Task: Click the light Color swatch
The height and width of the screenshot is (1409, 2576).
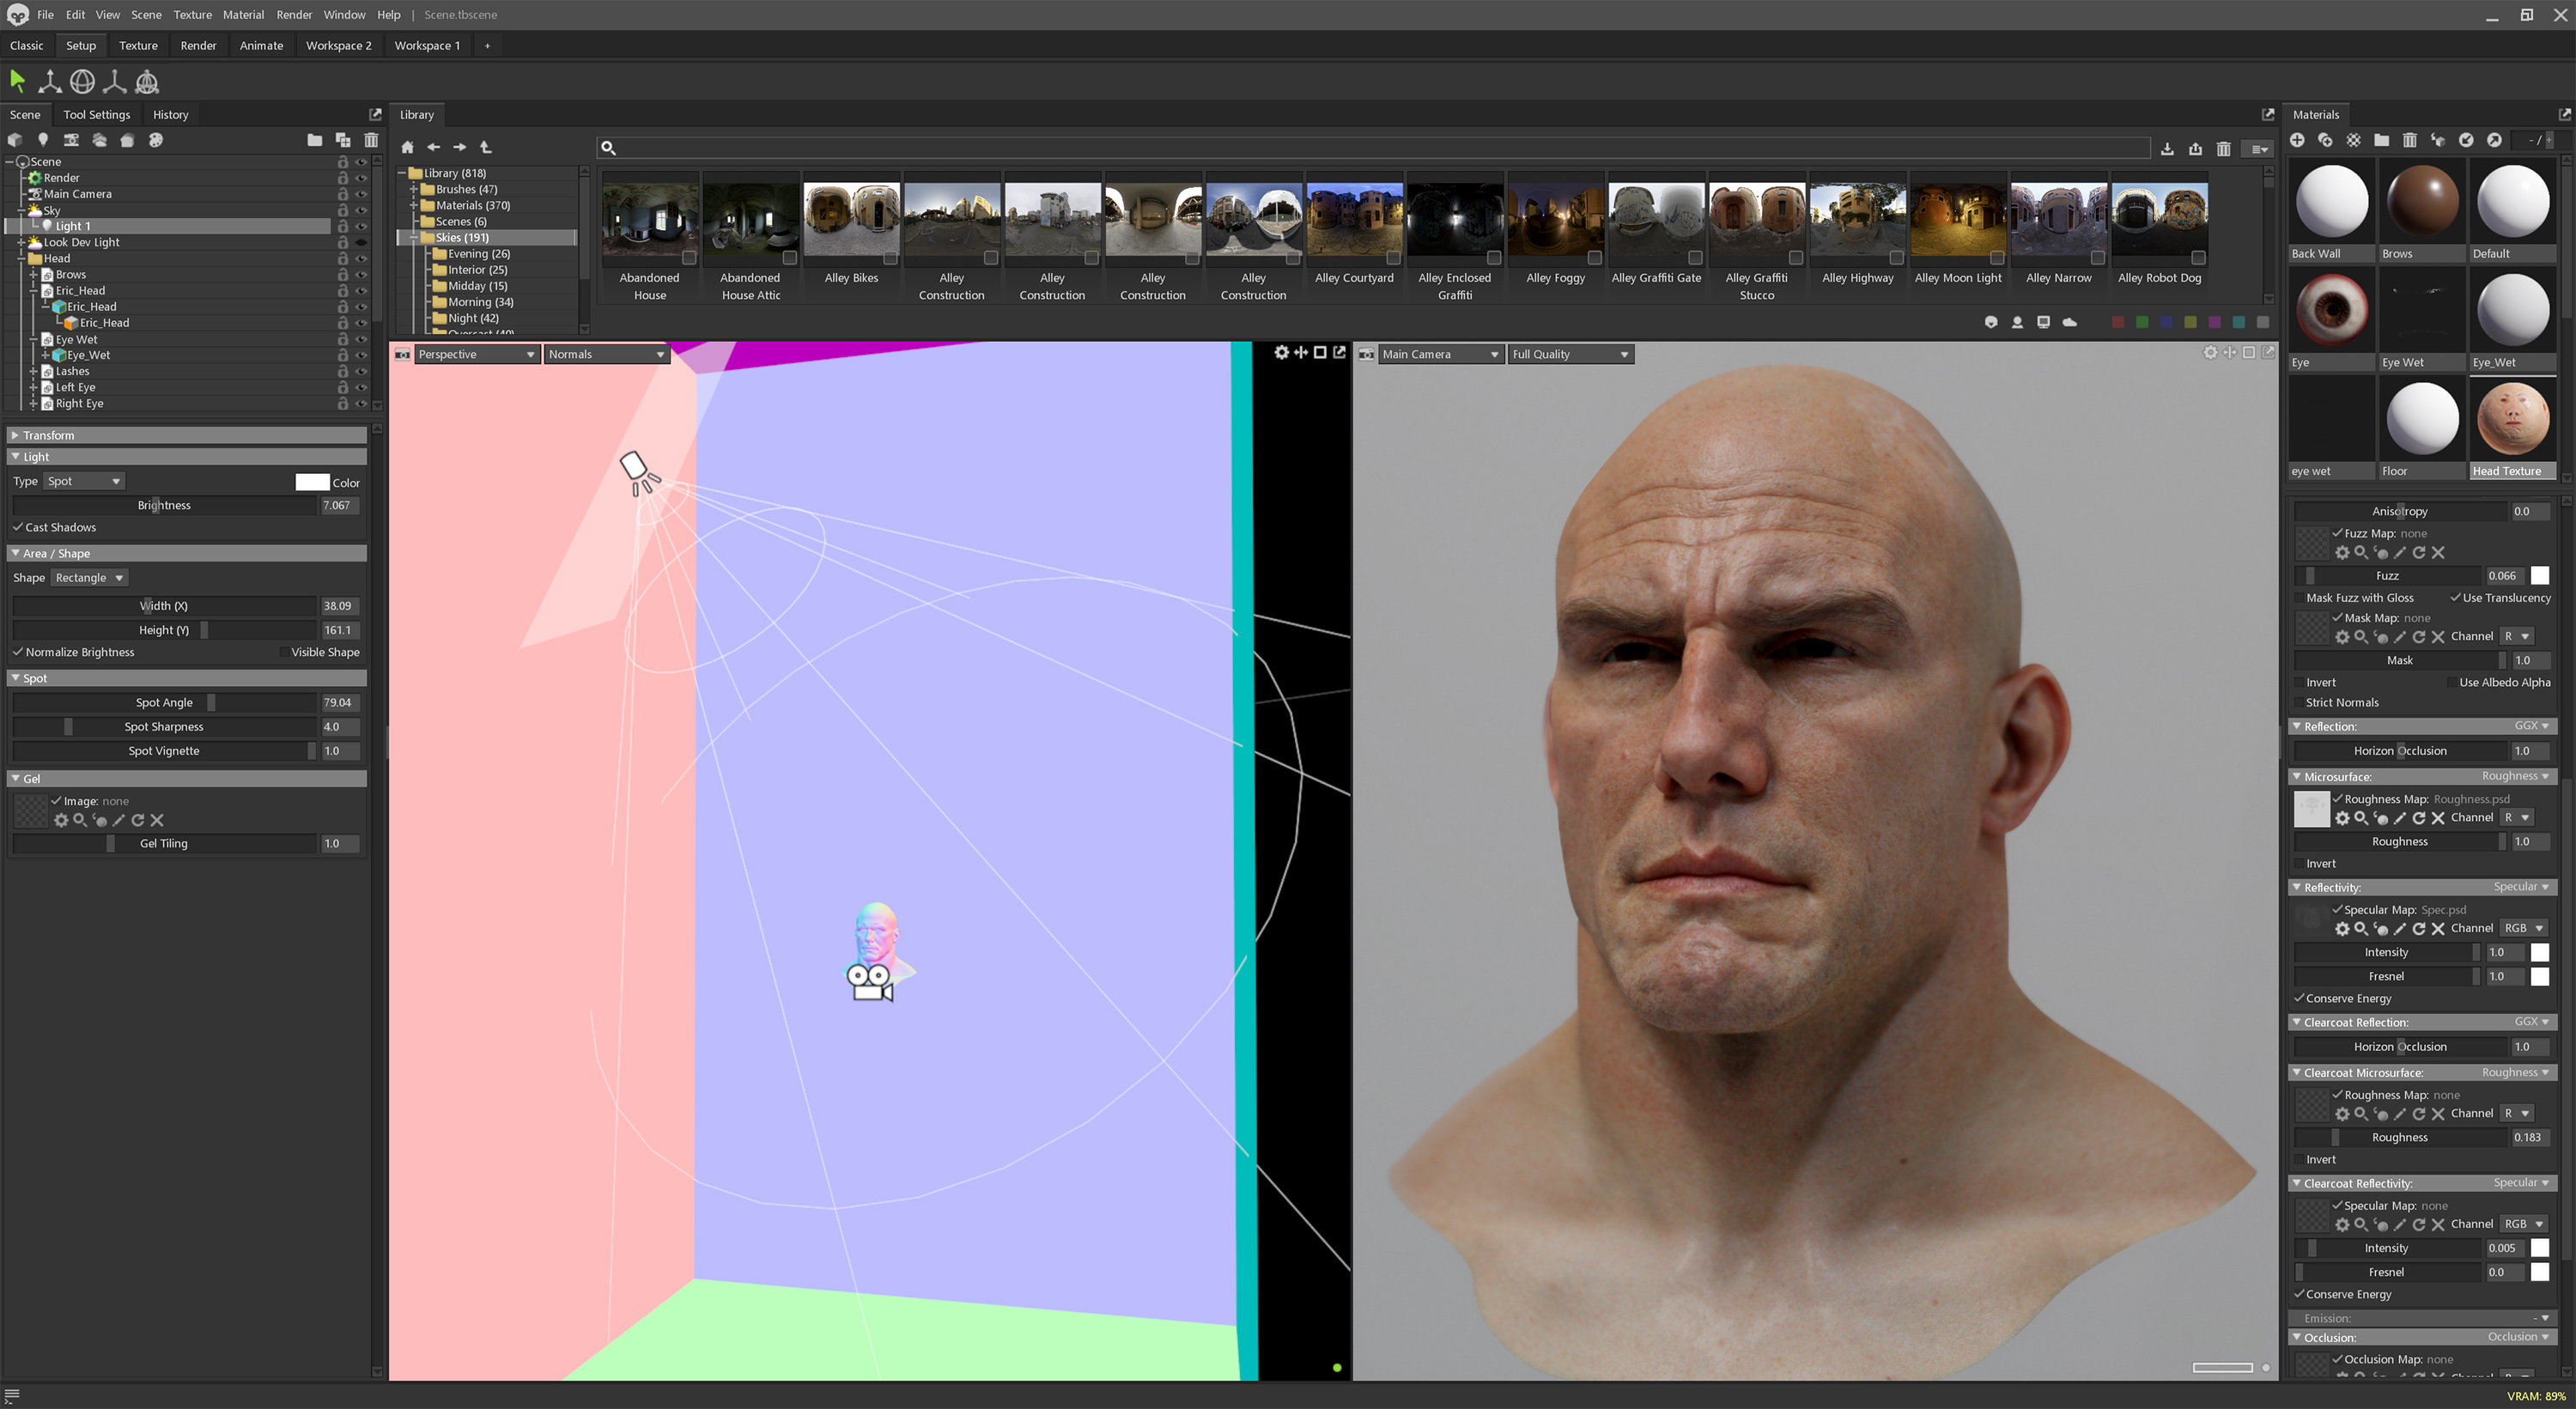Action: pos(312,482)
